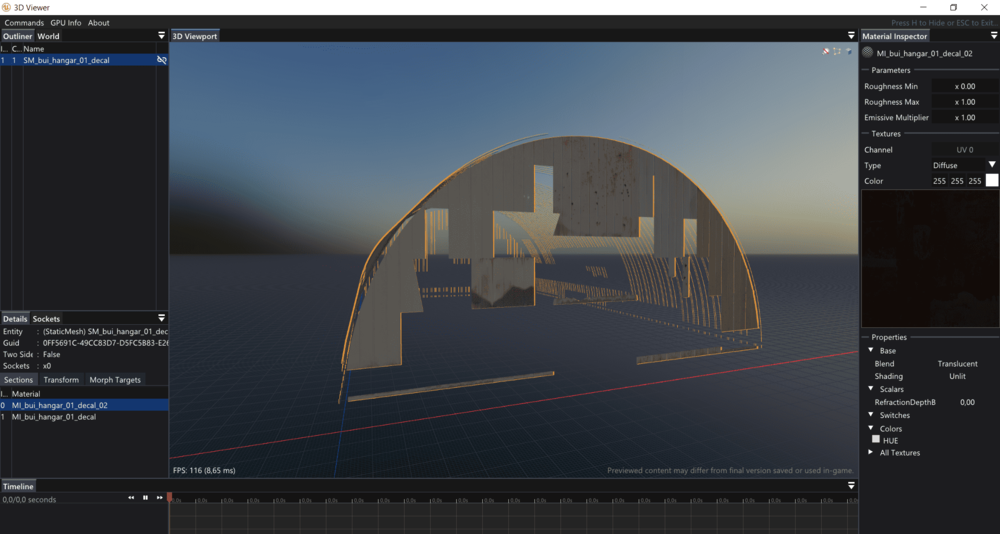Open the Material Inspector panel options menu
This screenshot has height=534, width=1000.
click(x=993, y=36)
